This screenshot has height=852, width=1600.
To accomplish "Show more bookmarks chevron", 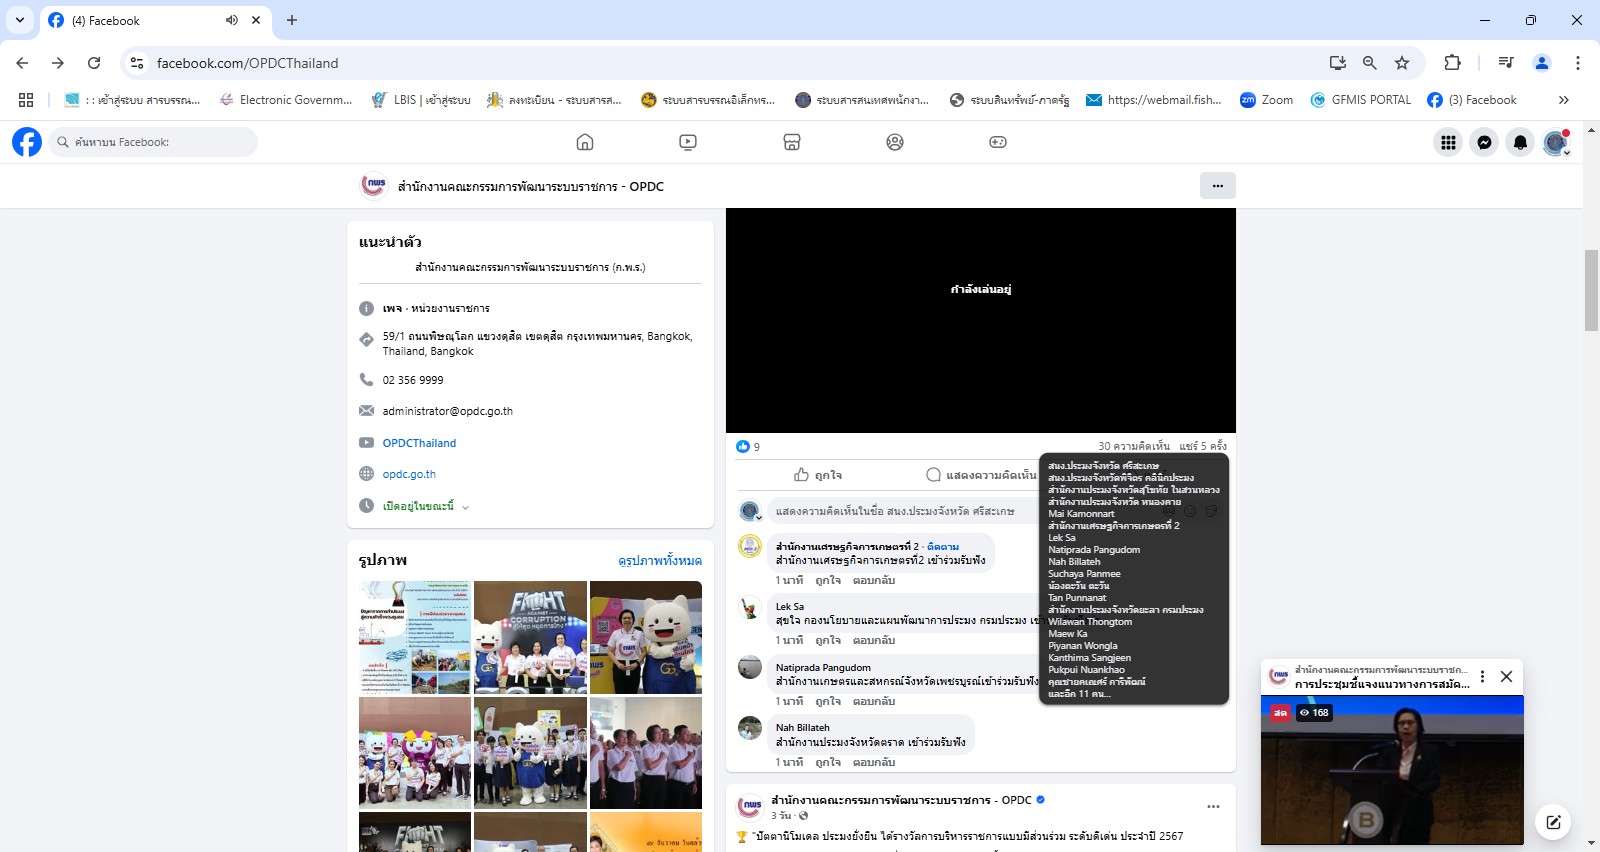I will (x=1564, y=100).
